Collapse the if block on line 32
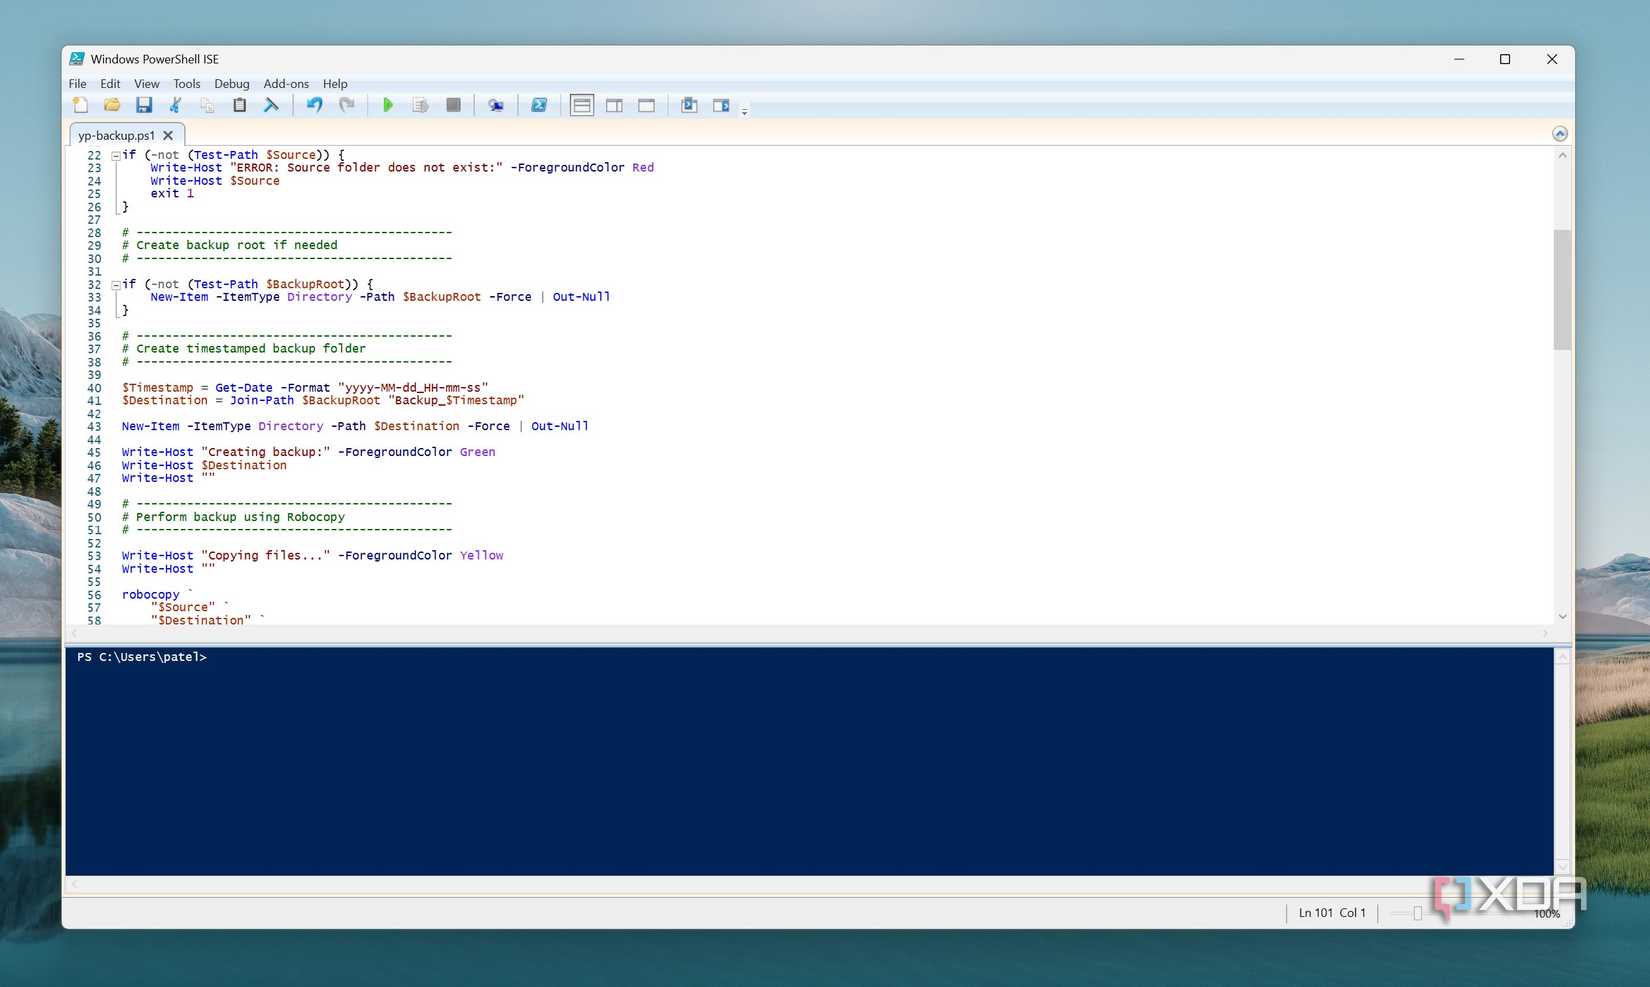Screen dimensions: 1650x987 coord(116,285)
